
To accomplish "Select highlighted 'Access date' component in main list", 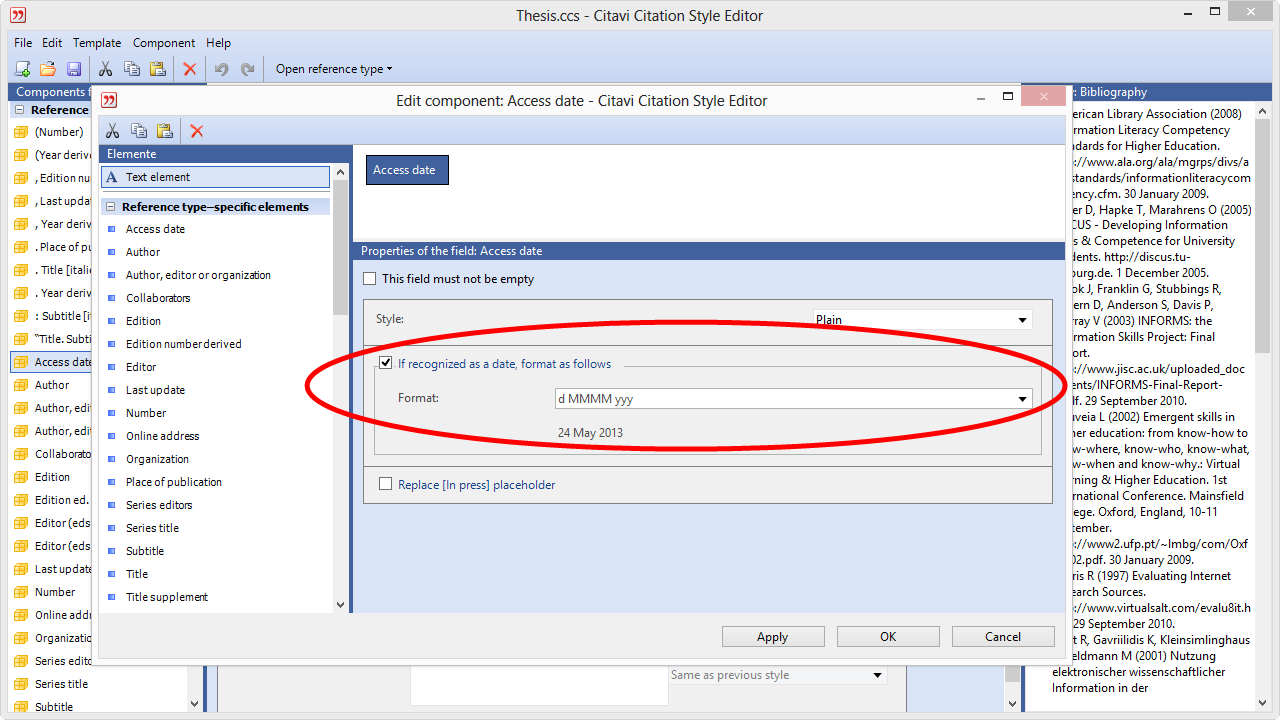I will tap(51, 362).
